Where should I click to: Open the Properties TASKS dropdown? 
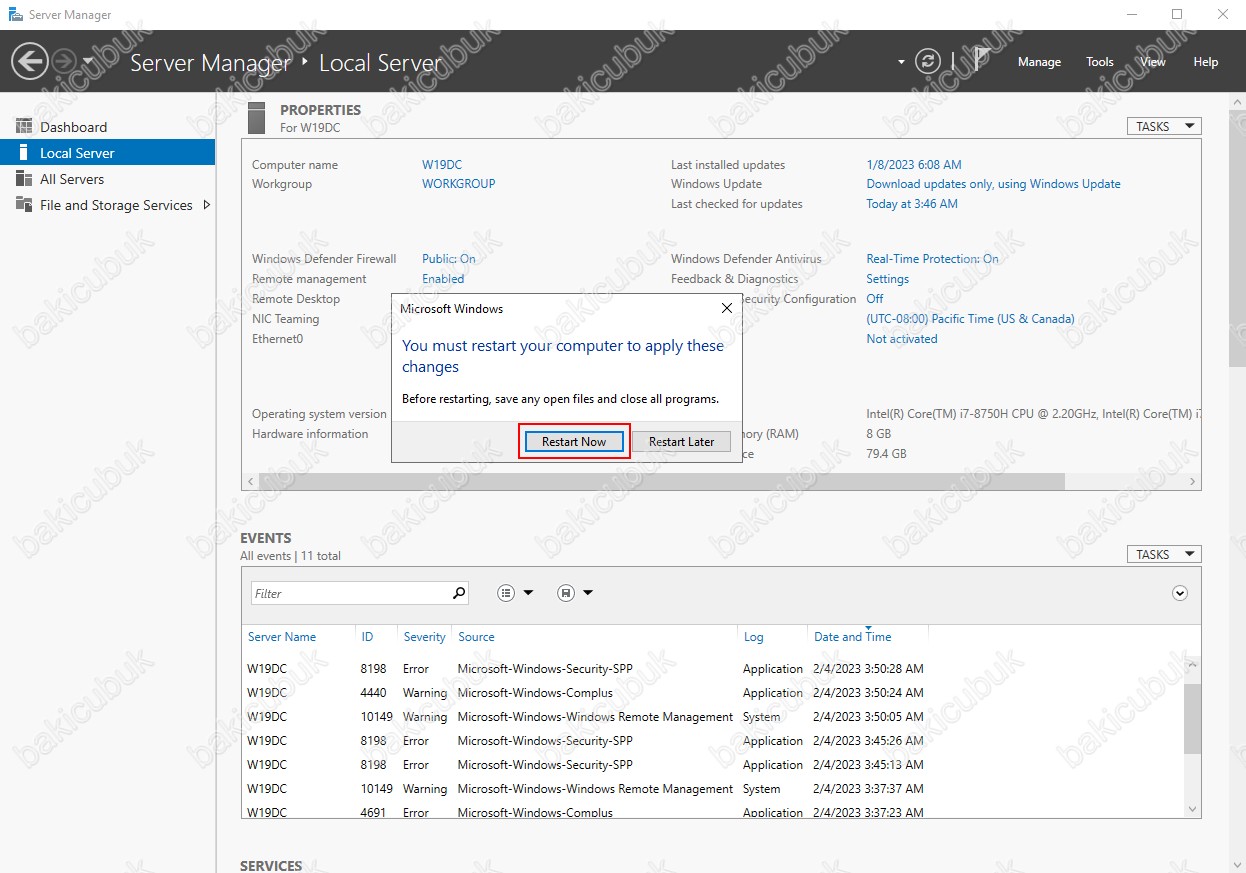(1163, 126)
